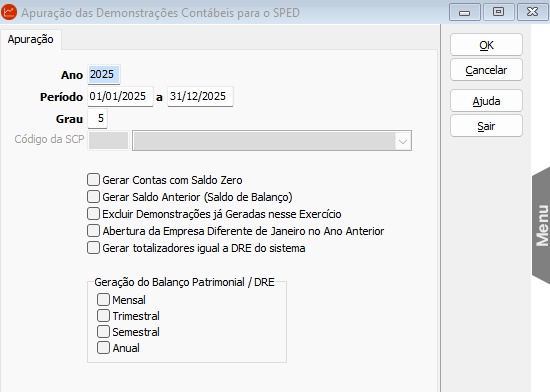This screenshot has height=392, width=550.
Task: Click the Cancelar button
Action: pos(486,70)
